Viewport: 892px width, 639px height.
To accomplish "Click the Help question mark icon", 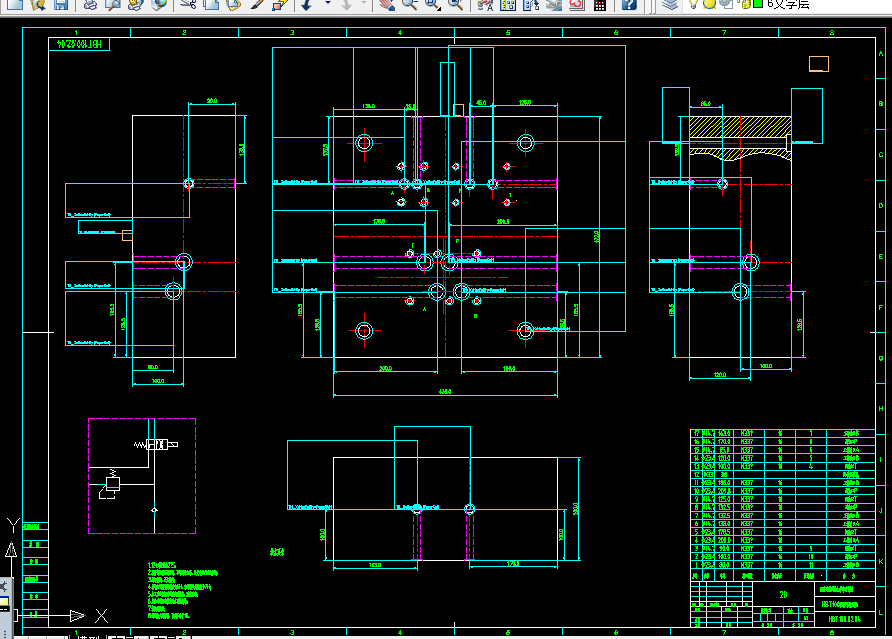I will pyautogui.click(x=629, y=5).
